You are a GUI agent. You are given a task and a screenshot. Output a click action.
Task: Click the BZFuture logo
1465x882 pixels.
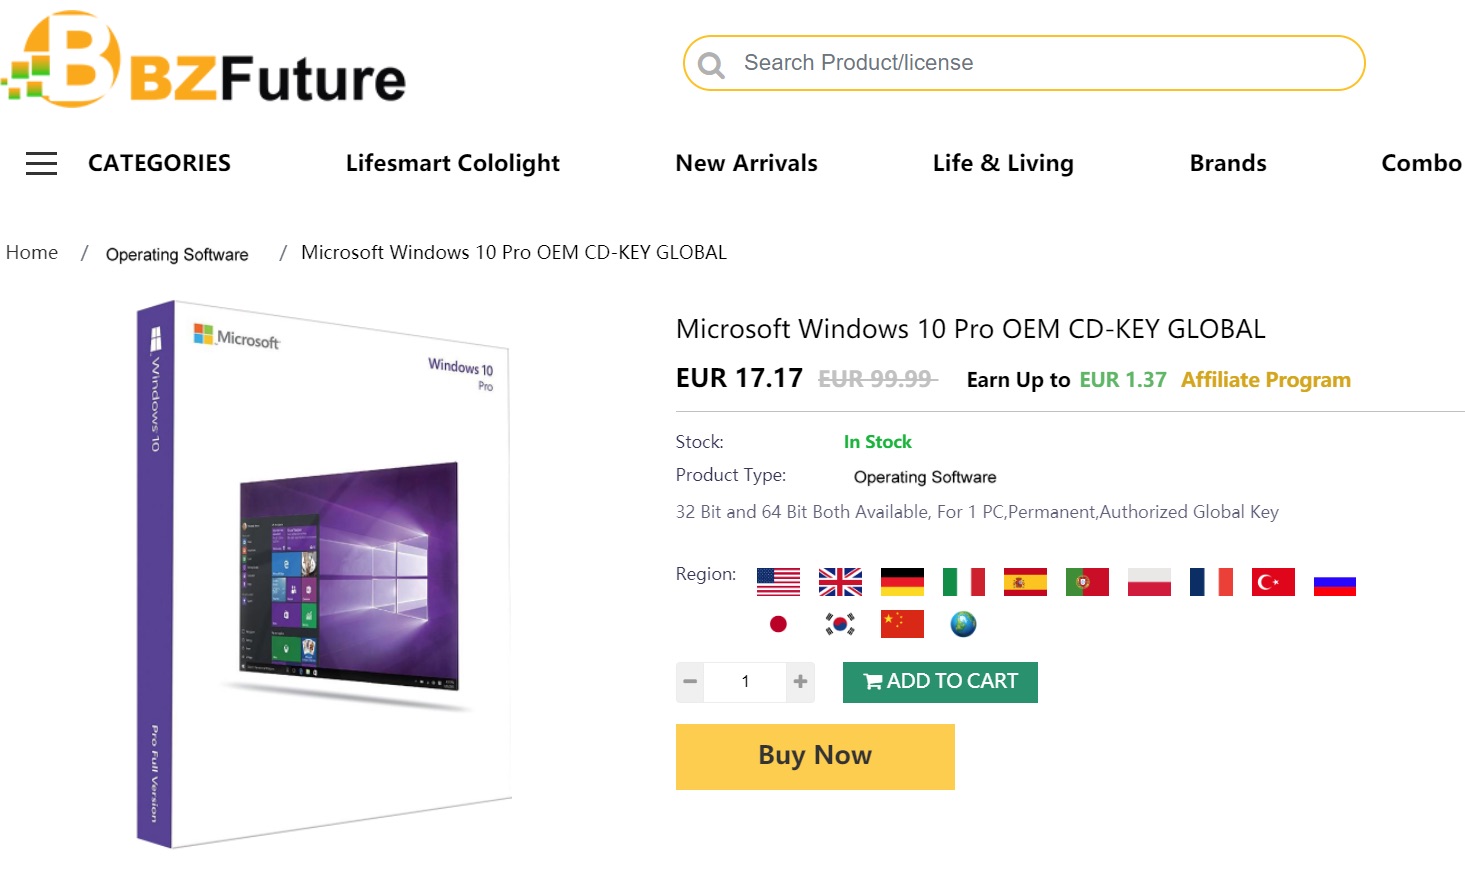coord(205,62)
